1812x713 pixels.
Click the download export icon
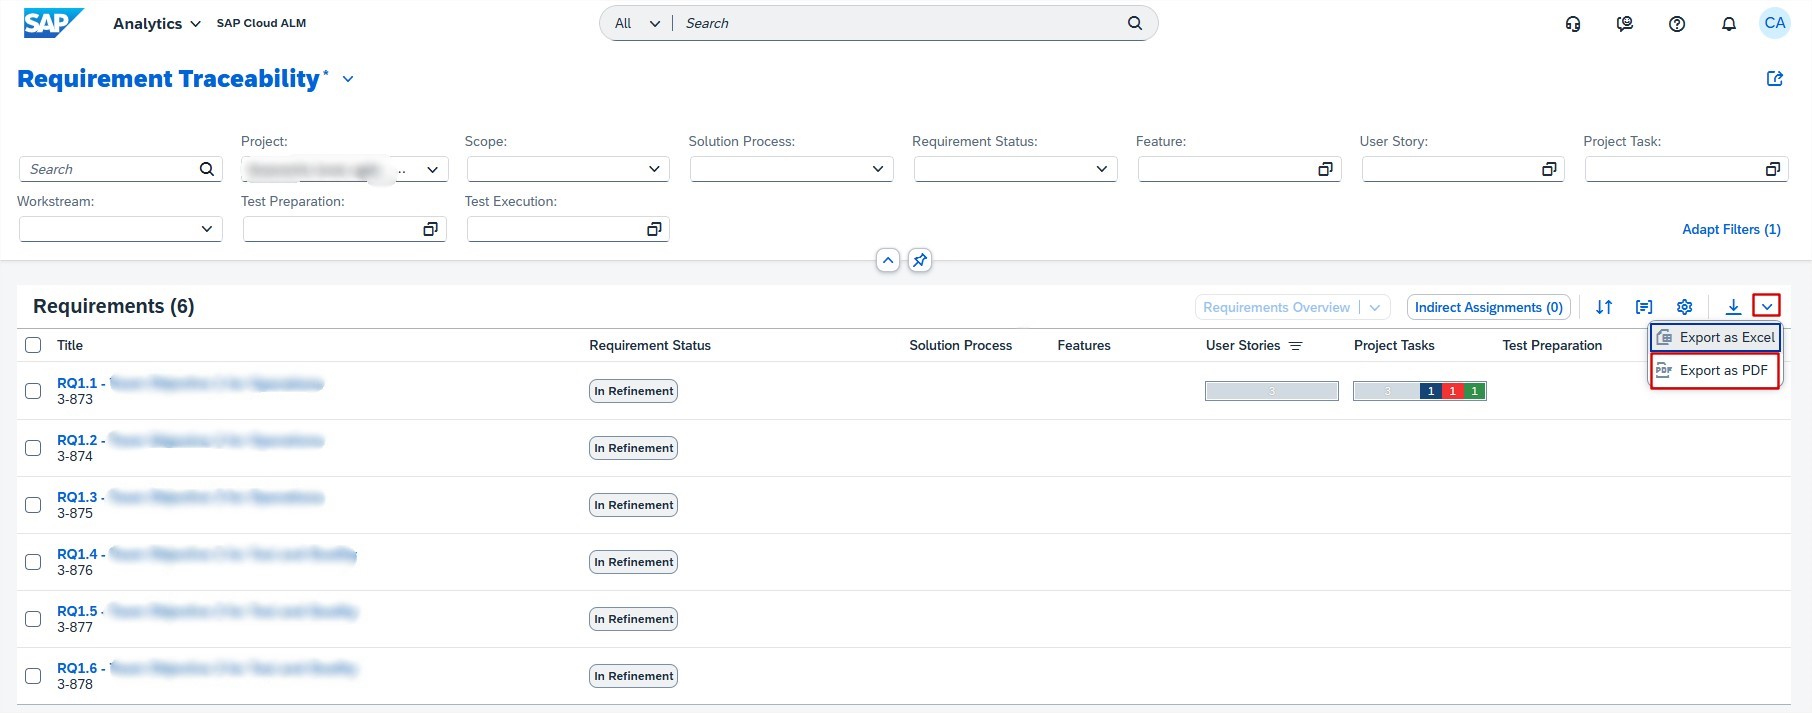point(1733,307)
